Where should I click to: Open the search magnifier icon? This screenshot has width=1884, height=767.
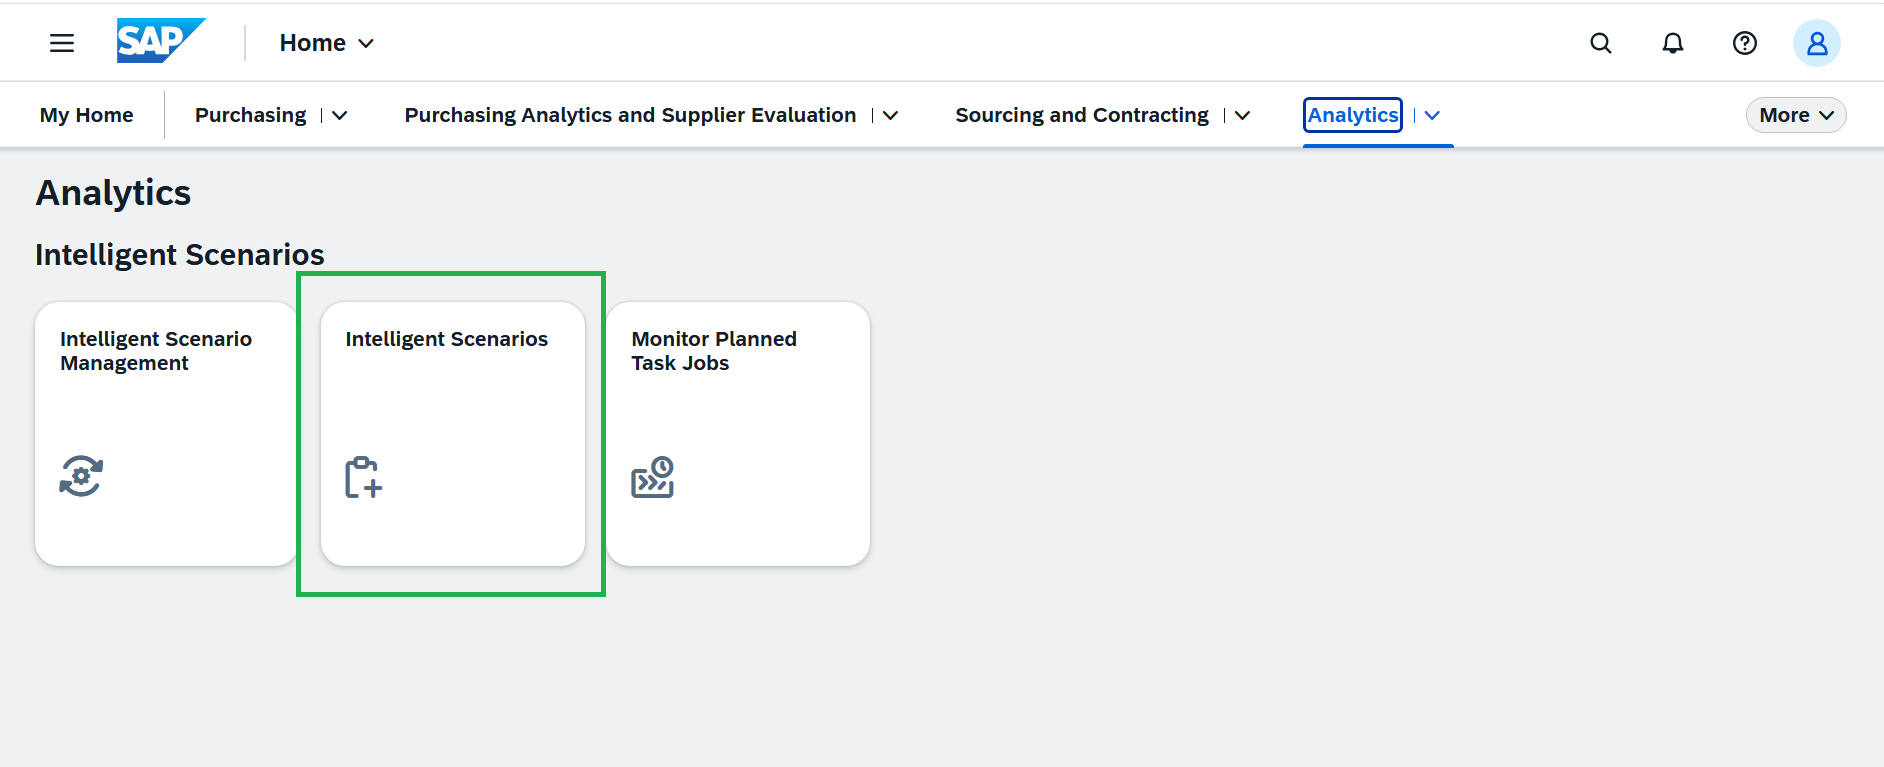pos(1601,43)
